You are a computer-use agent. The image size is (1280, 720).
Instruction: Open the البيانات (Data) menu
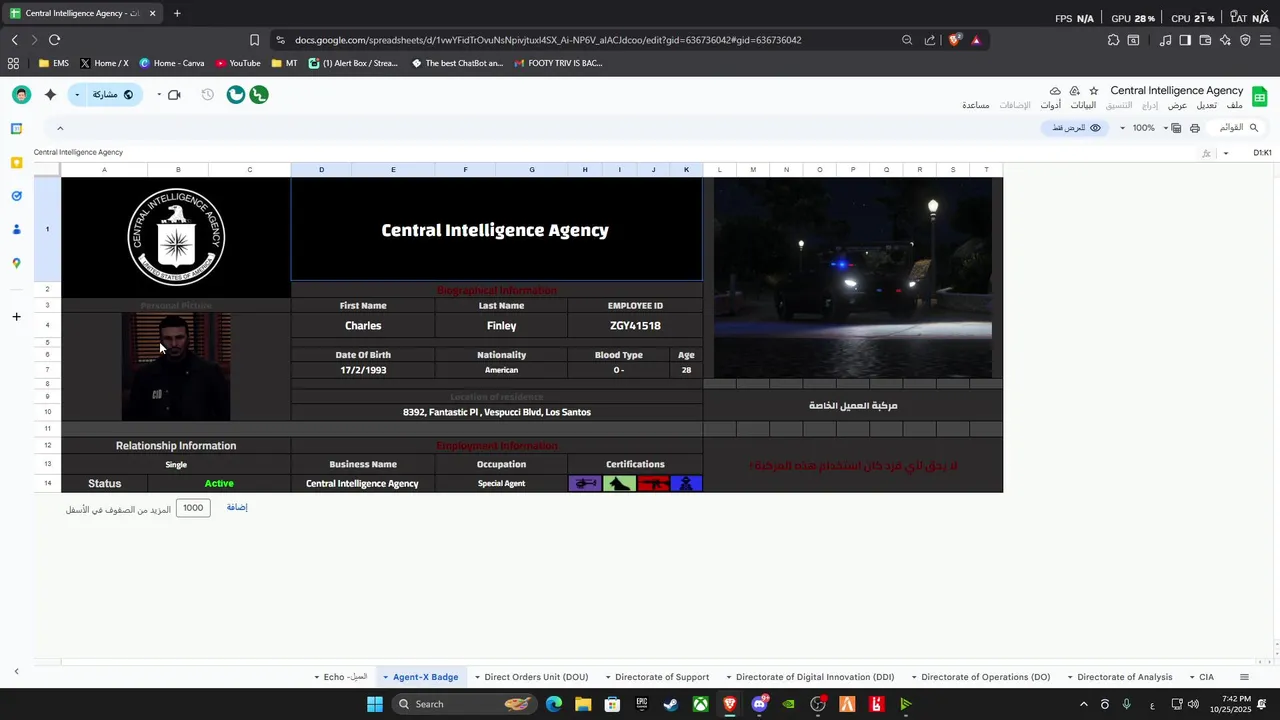pyautogui.click(x=1084, y=105)
